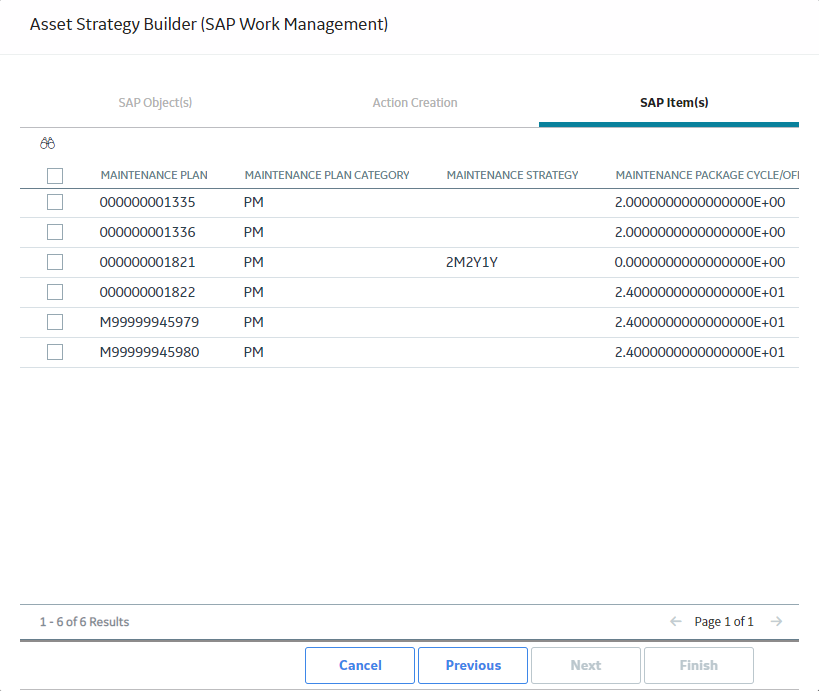819x691 pixels.
Task: Sort by Maintenance Package Cycle header
Action: click(707, 175)
